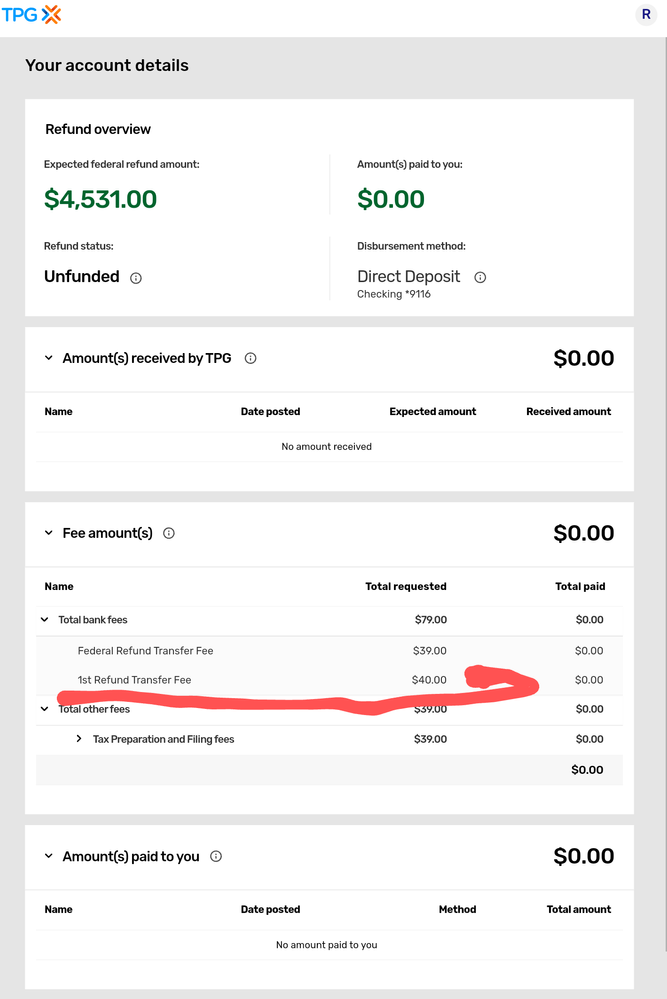
Task: Click the Method column header
Action: 457,909
